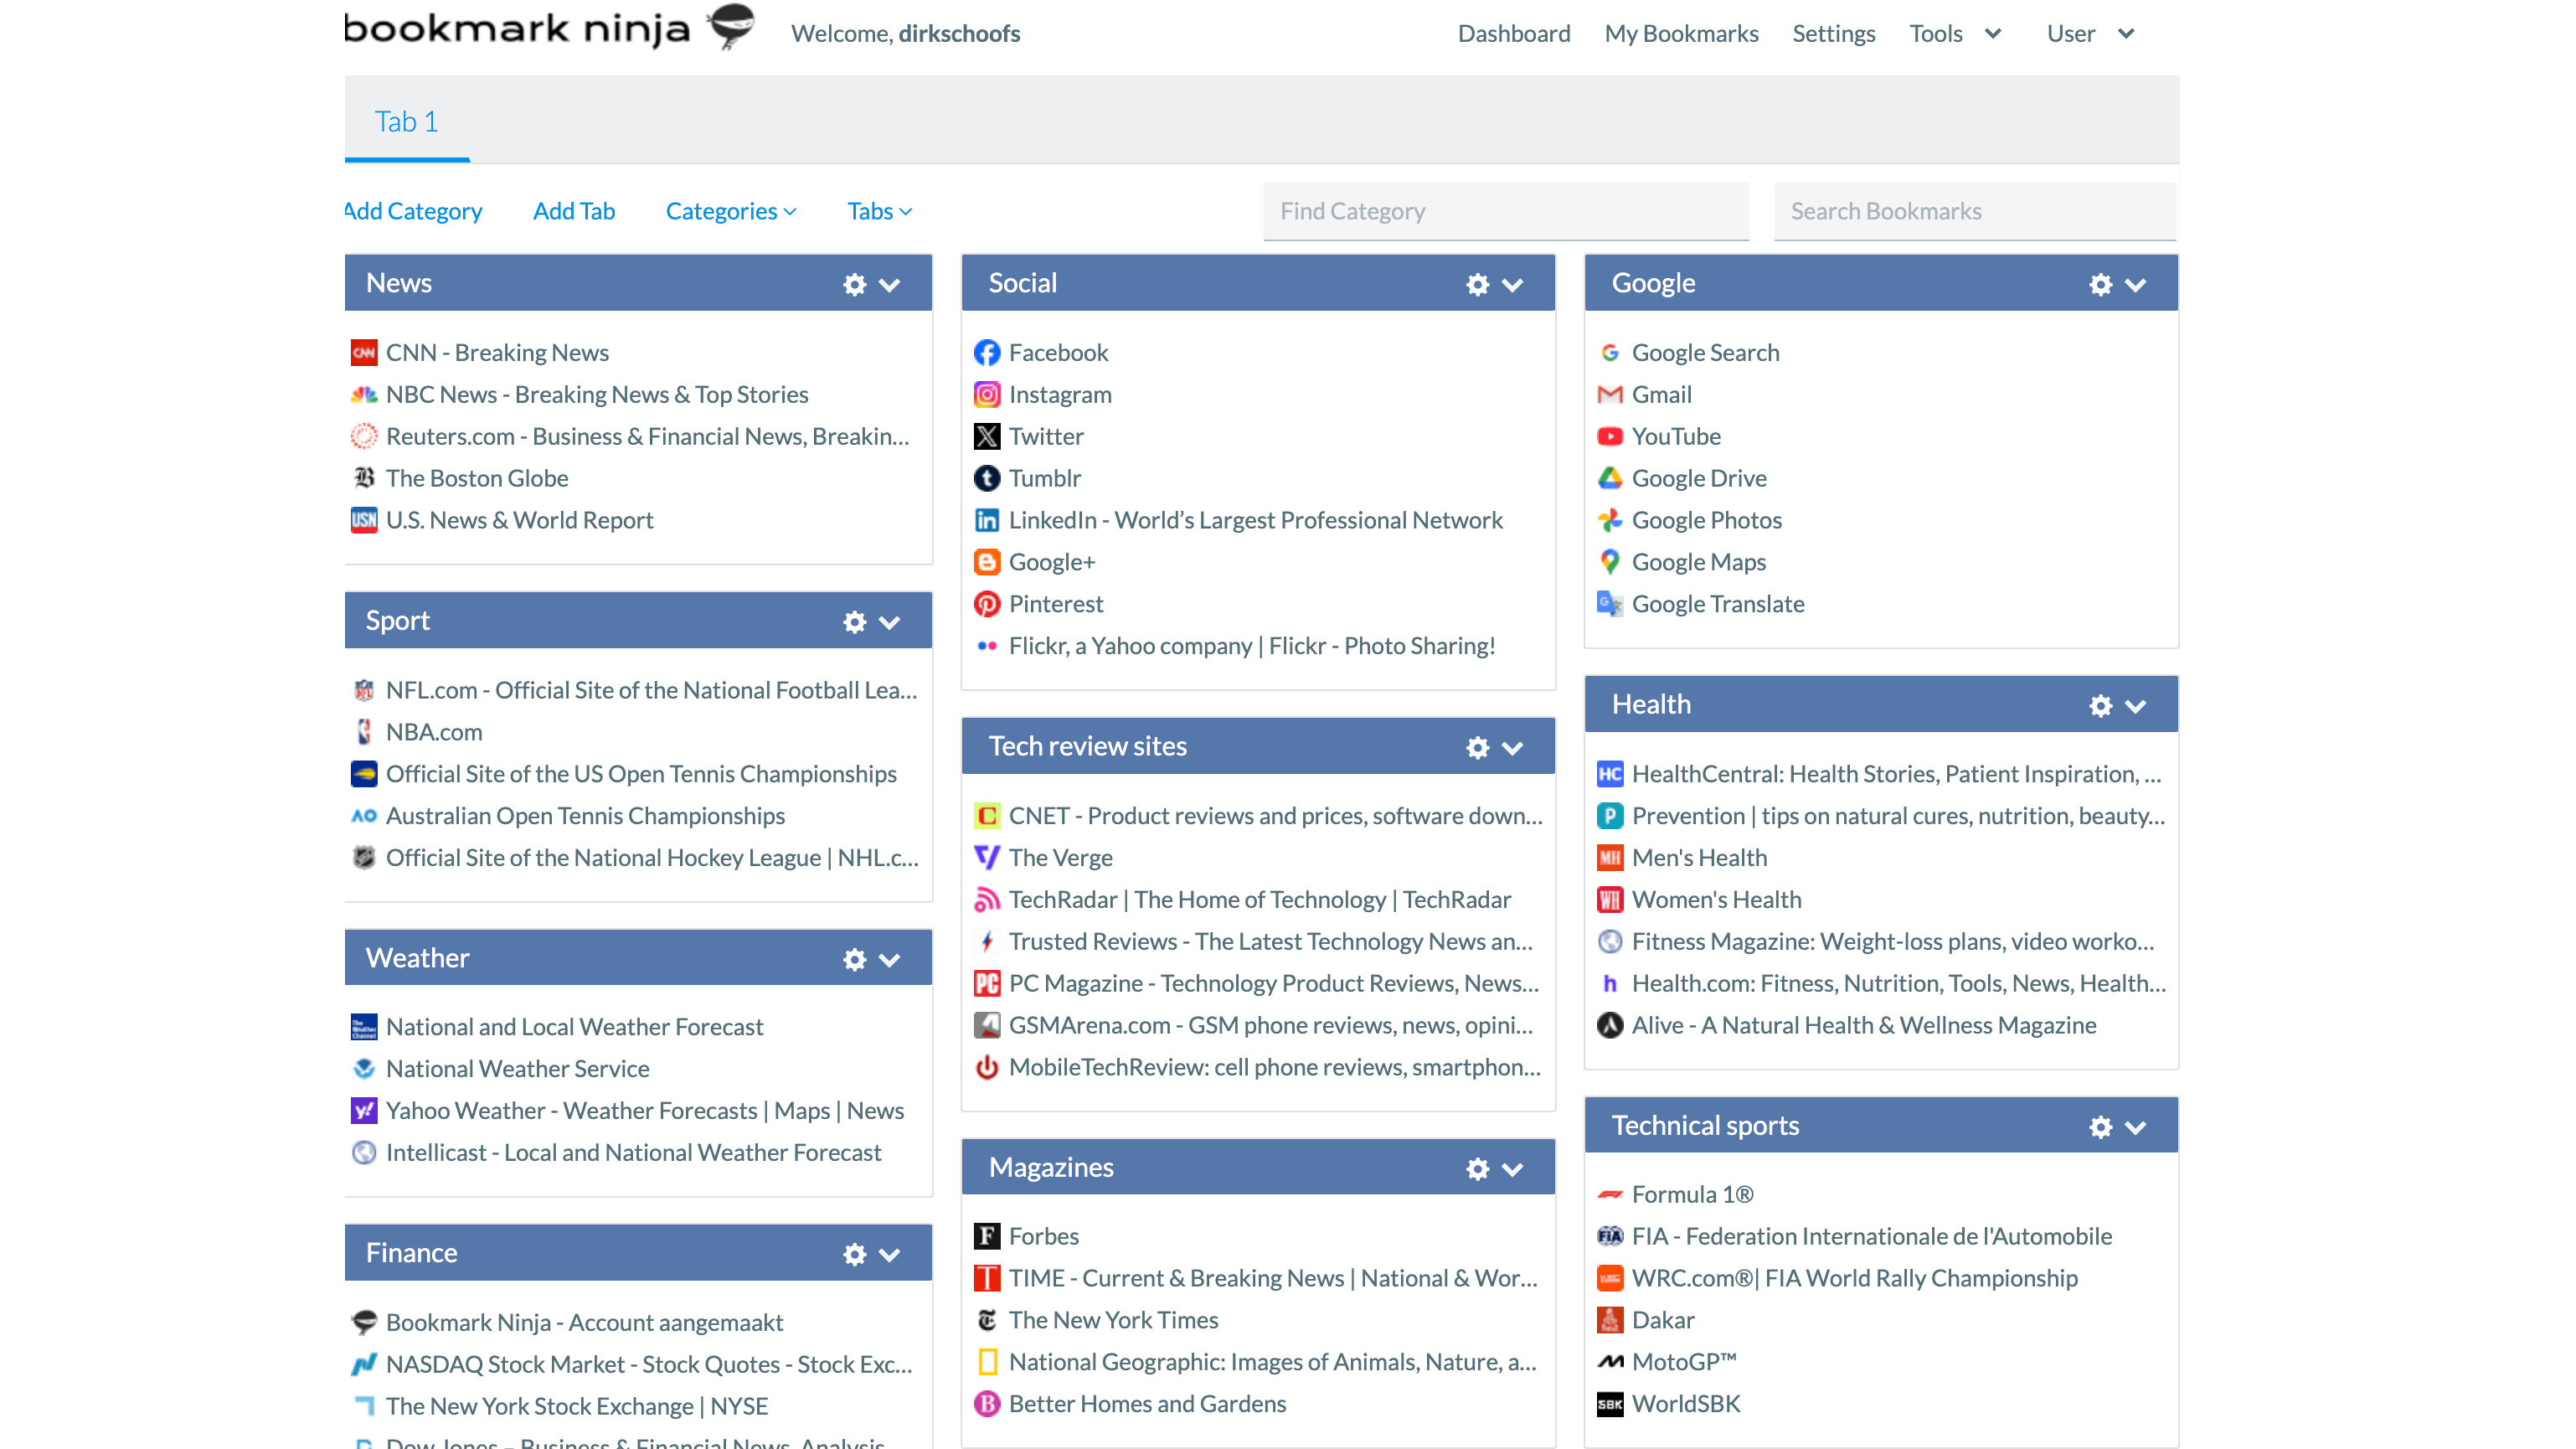Collapse the Weather category chevron
The height and width of the screenshot is (1449, 2576).
(889, 960)
